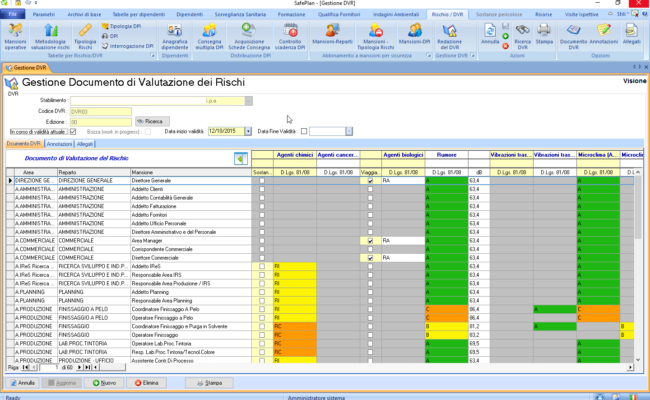Select yellow RI cell for Addetto IReS
Screen dimensions: 650x400
click(295, 267)
